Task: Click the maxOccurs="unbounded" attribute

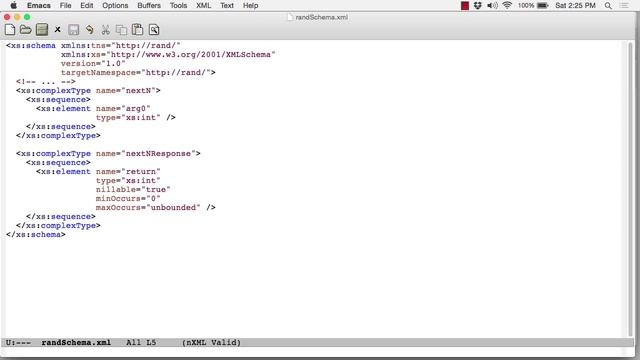Action: (148, 207)
